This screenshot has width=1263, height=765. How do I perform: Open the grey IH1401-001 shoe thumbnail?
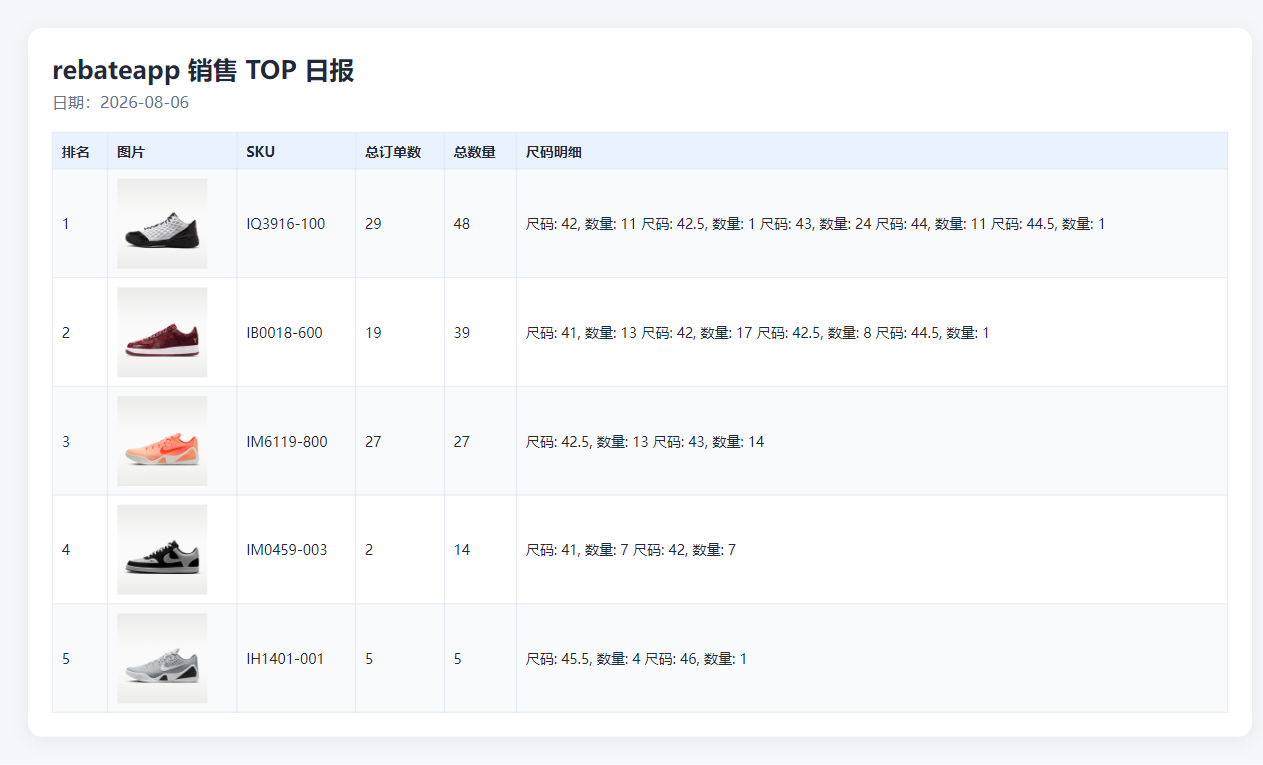click(162, 658)
